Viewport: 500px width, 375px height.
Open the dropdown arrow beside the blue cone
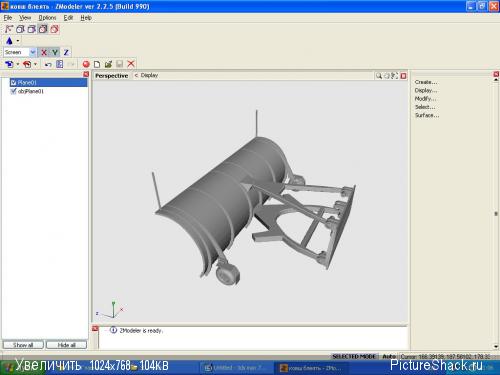point(18,41)
